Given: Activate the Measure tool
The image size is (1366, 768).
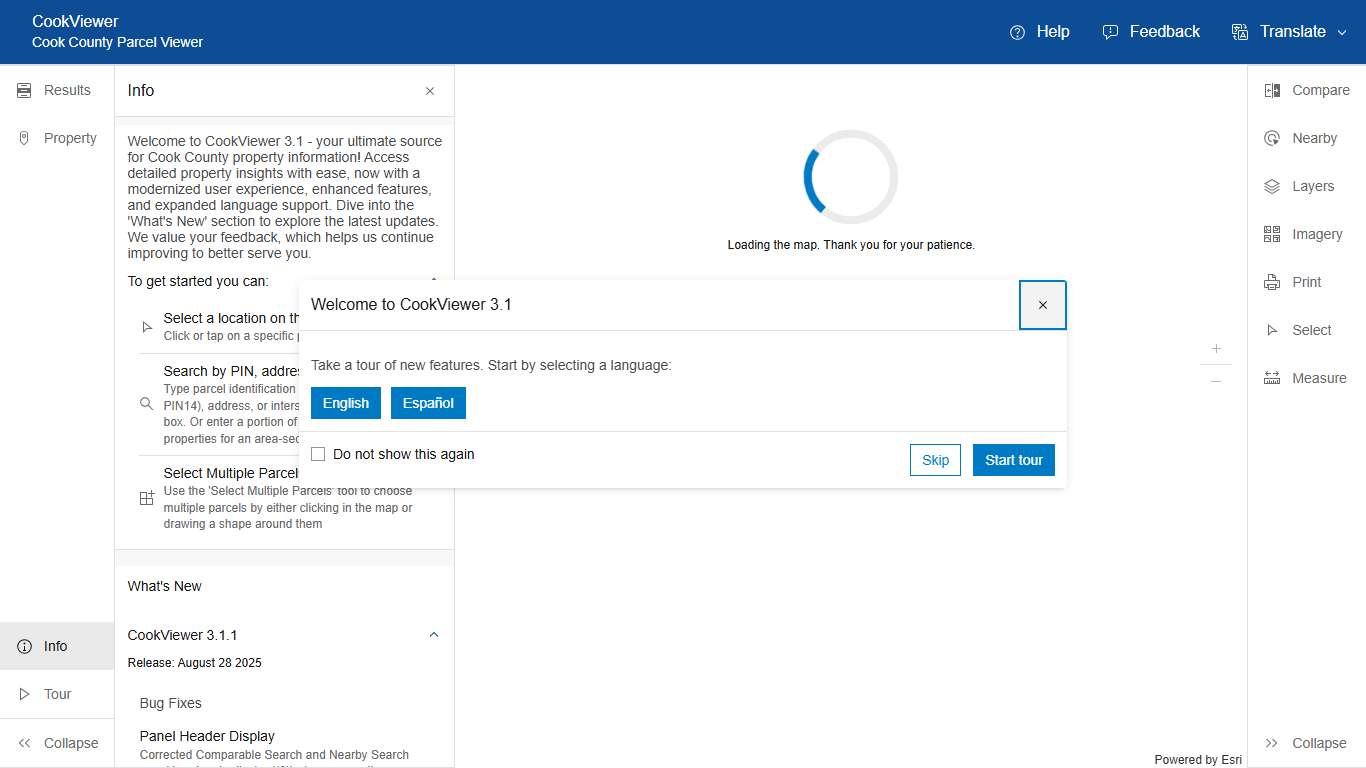Looking at the screenshot, I should (1306, 378).
